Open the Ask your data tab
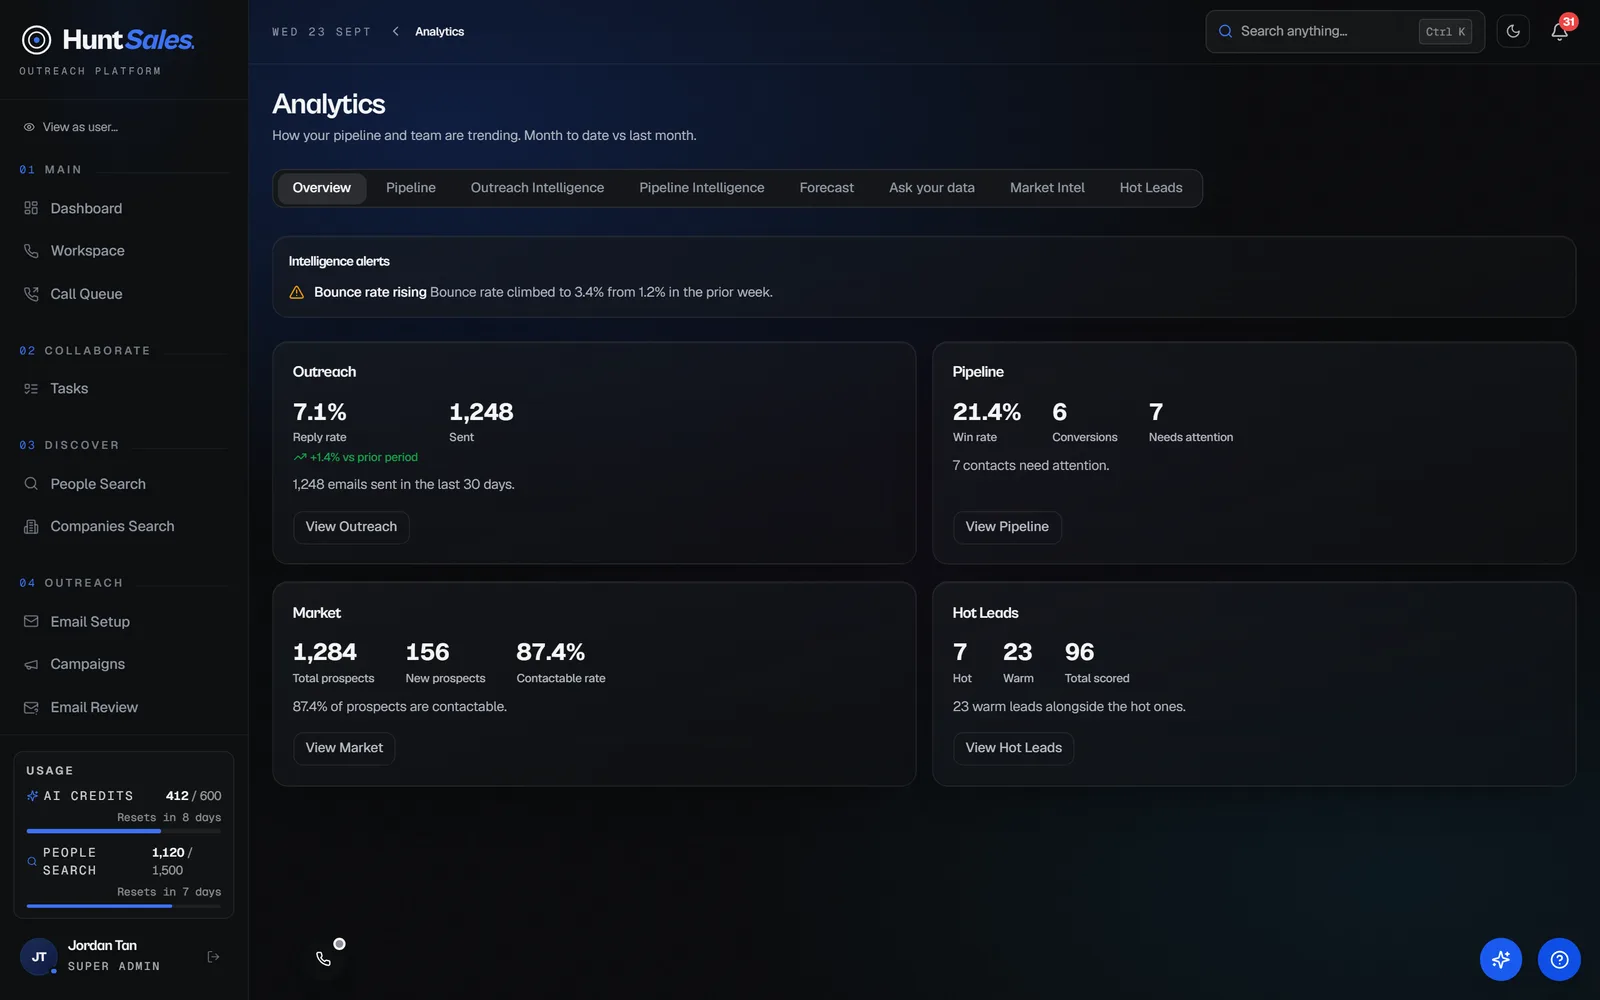 [x=932, y=188]
